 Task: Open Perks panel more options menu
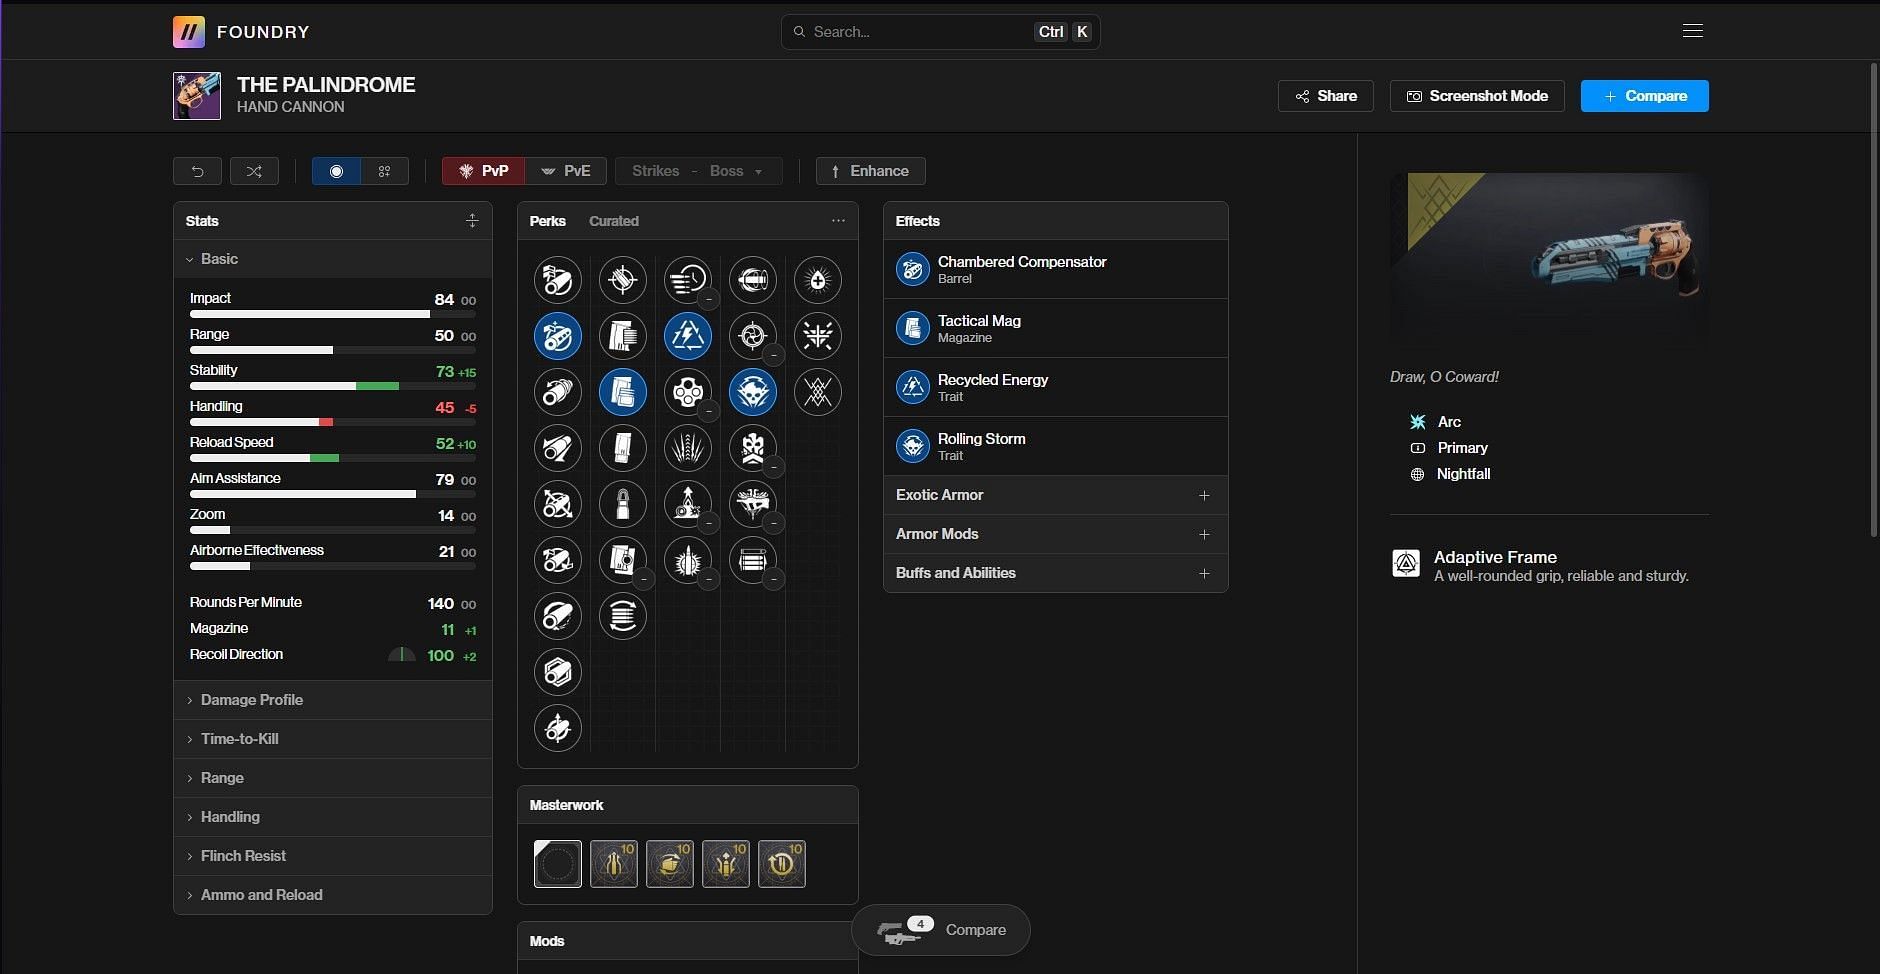tap(838, 221)
